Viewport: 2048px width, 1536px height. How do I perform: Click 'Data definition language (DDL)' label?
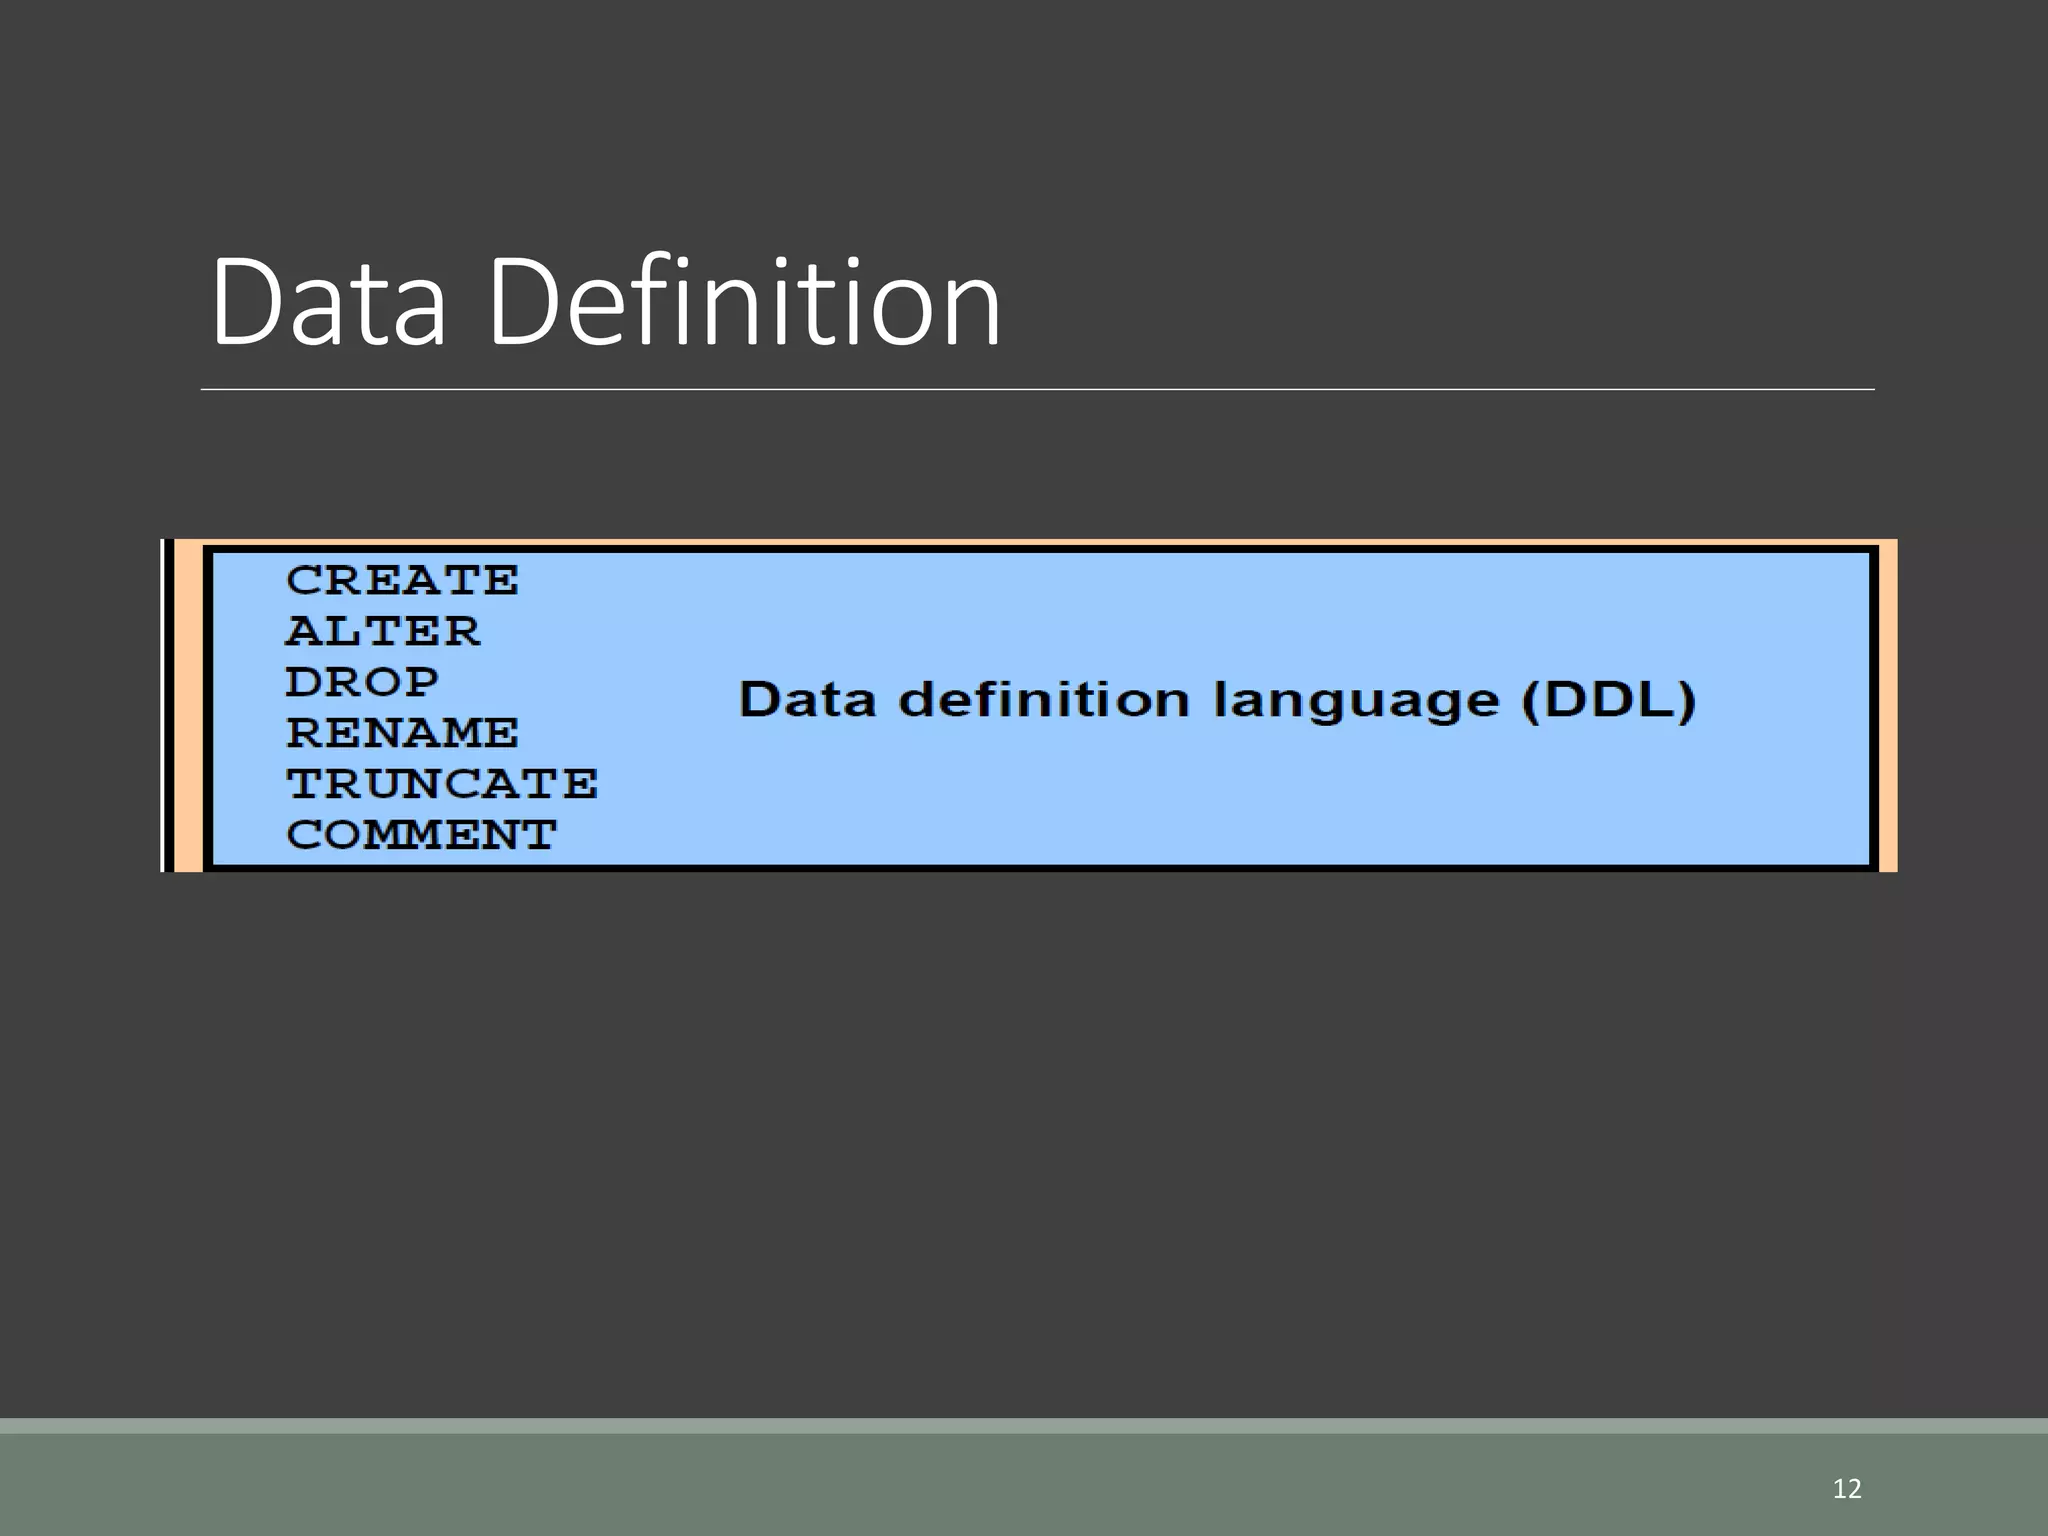[1217, 700]
